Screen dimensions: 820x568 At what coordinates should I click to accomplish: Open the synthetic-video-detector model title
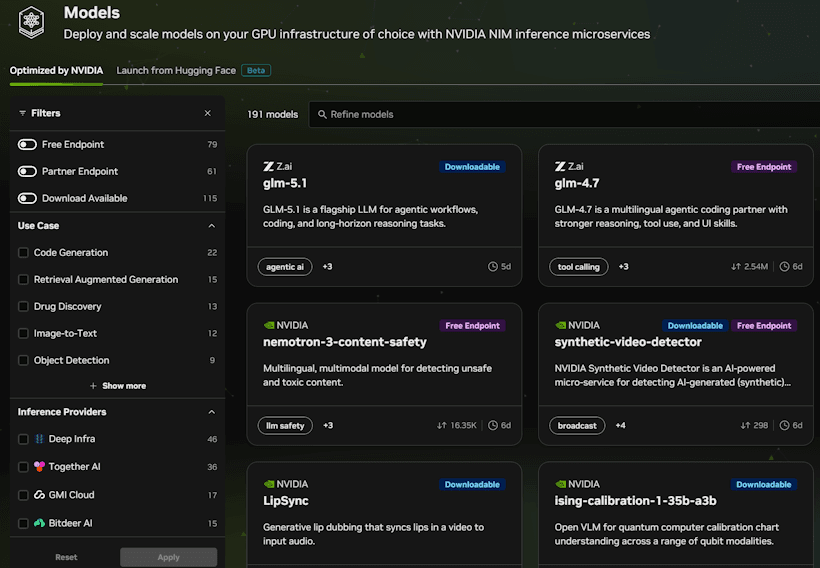628,342
